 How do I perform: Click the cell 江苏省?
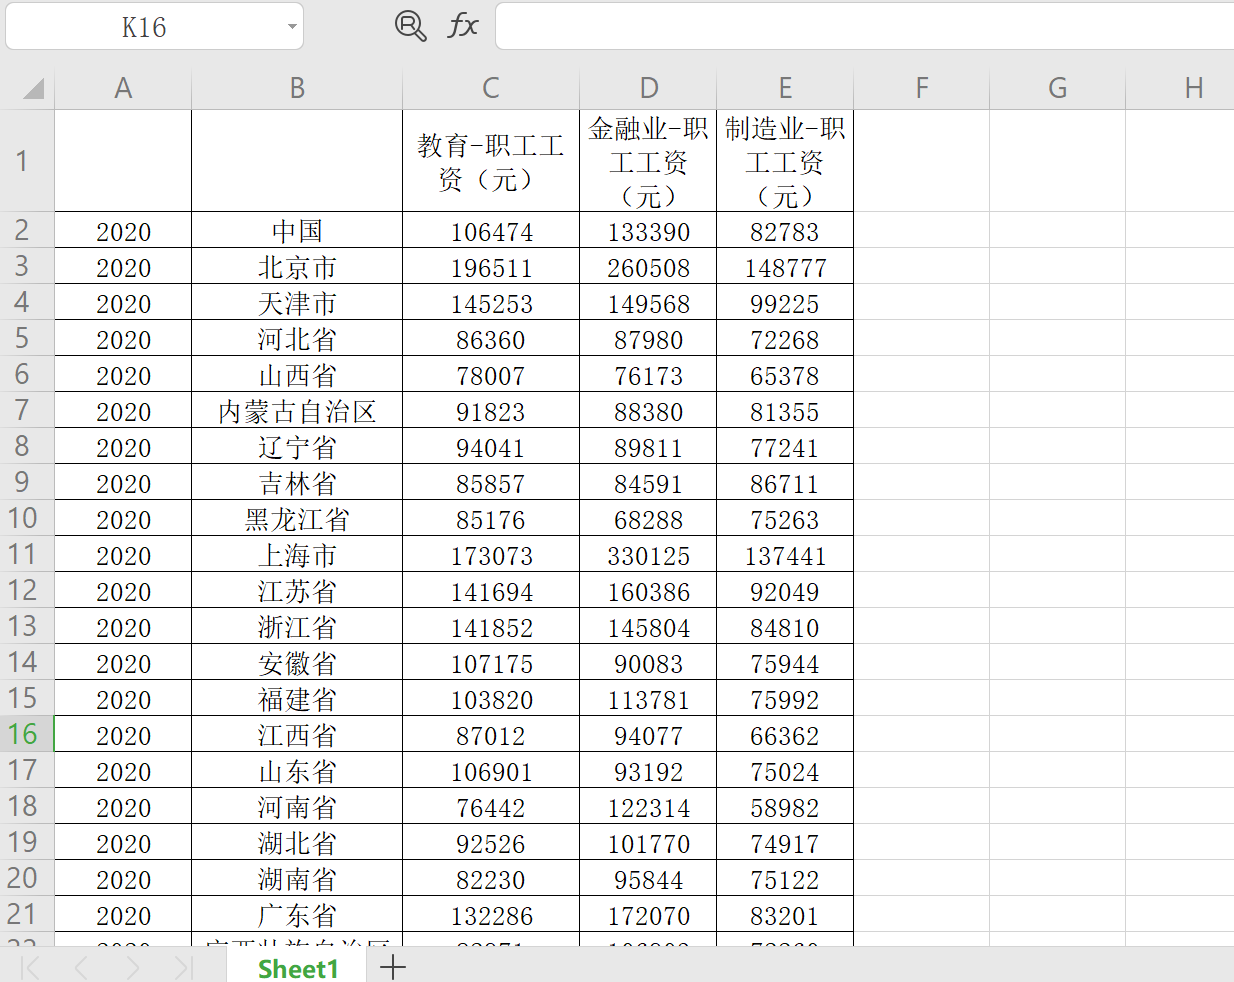pos(297,591)
